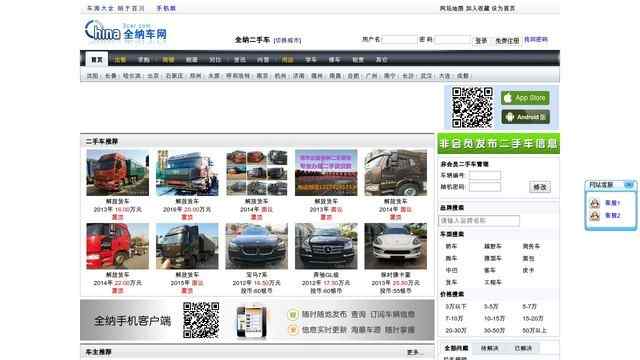Open the Android download button

click(525, 117)
